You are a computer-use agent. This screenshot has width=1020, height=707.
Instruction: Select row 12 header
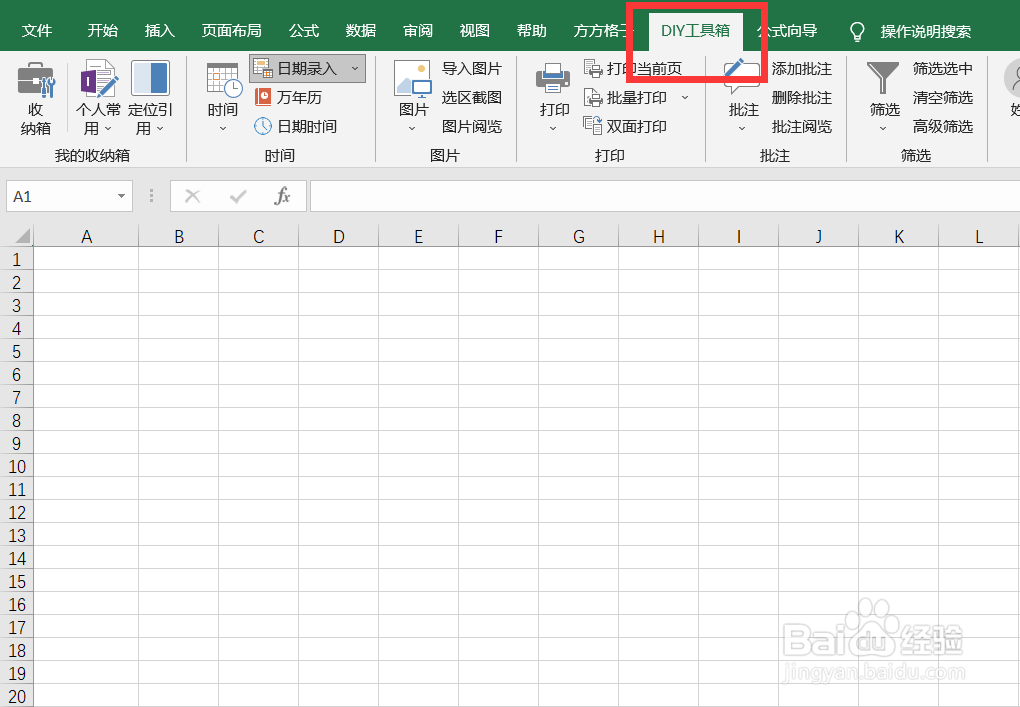tap(16, 513)
